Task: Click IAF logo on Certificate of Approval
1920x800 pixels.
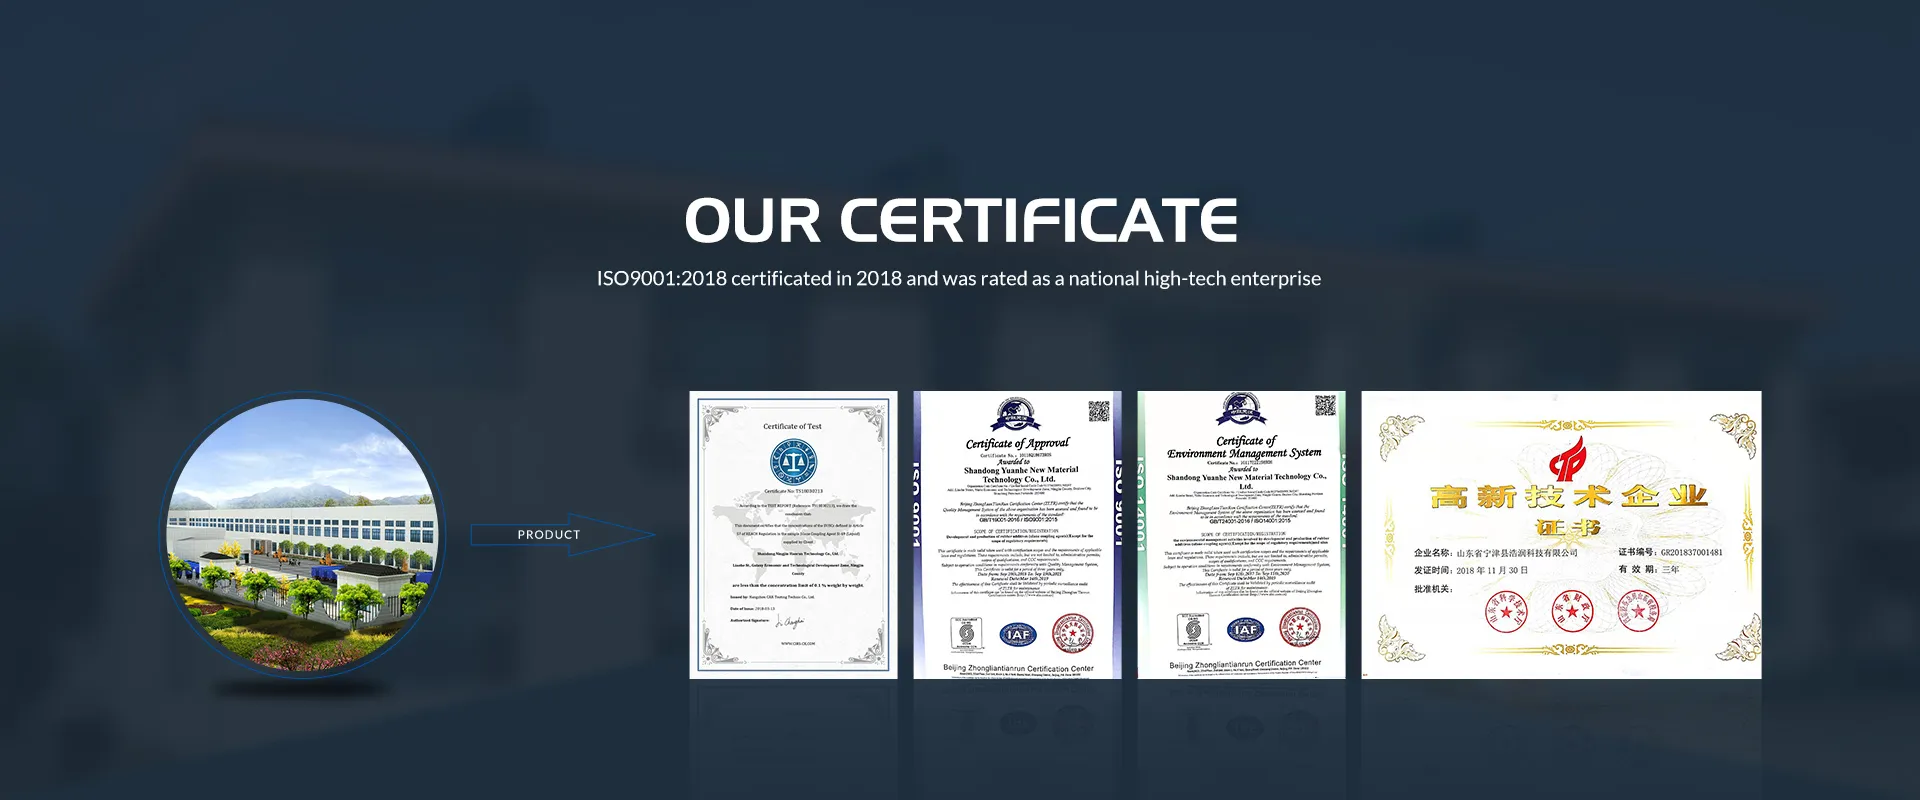Action: [x=1018, y=634]
